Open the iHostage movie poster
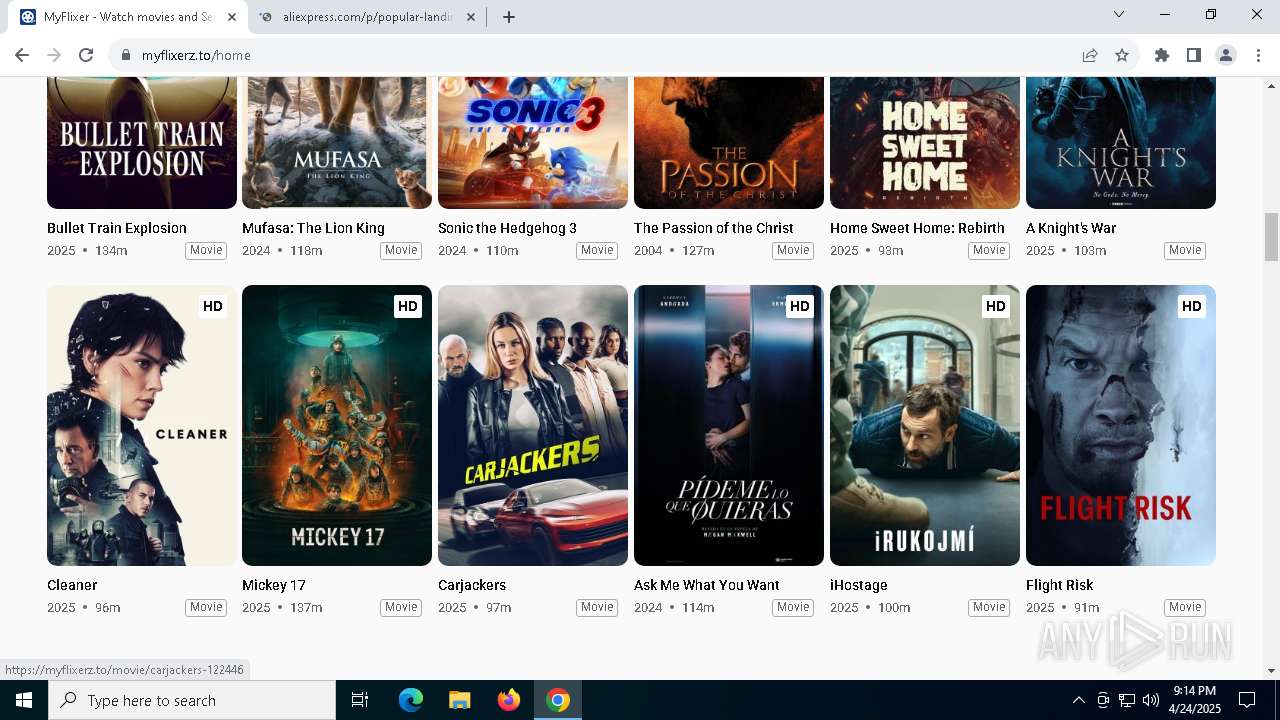Image resolution: width=1280 pixels, height=720 pixels. coord(925,425)
